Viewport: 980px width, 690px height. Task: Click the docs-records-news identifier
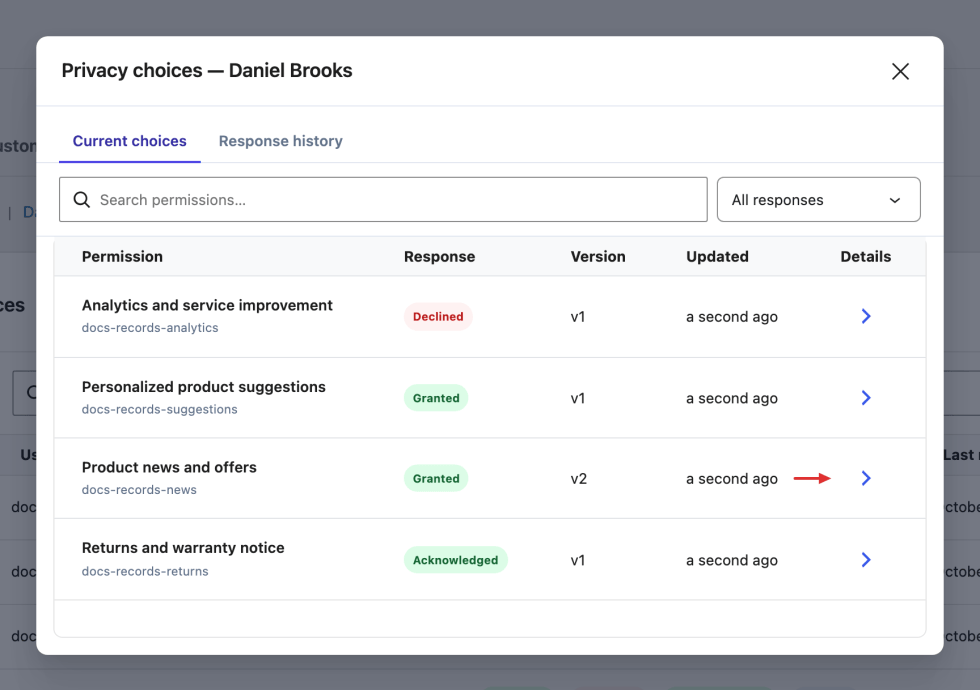[139, 490]
